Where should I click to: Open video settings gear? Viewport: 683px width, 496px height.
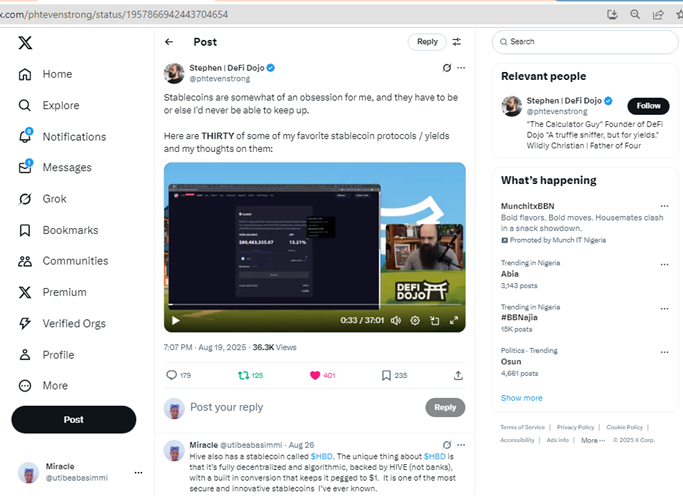click(x=415, y=321)
